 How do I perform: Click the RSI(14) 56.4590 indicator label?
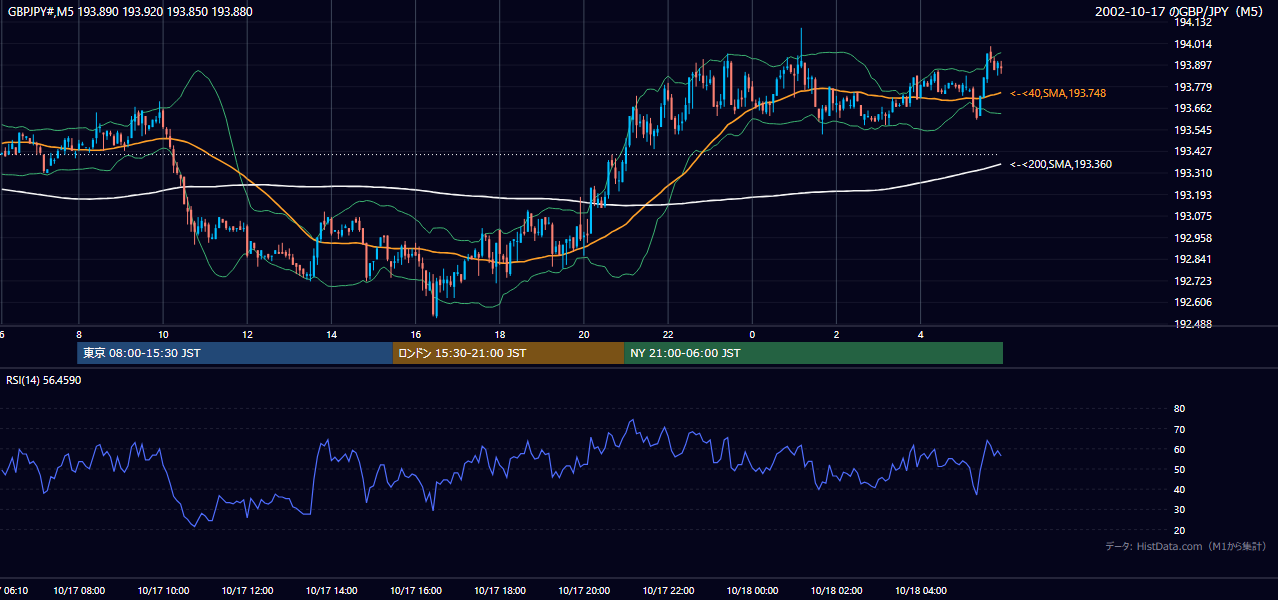(x=44, y=380)
